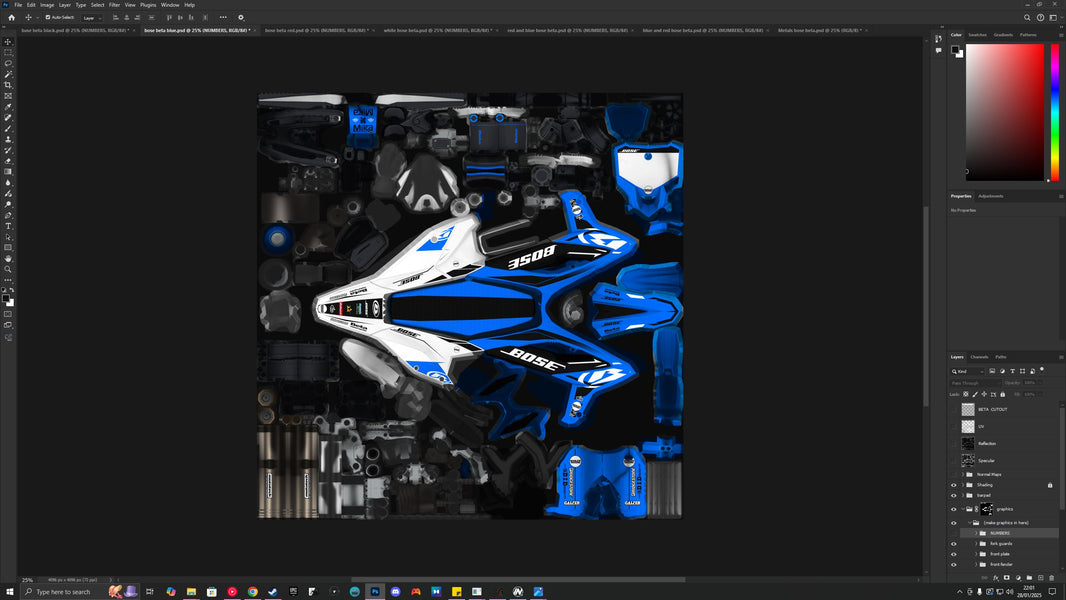Open the Filter menu

tap(114, 5)
